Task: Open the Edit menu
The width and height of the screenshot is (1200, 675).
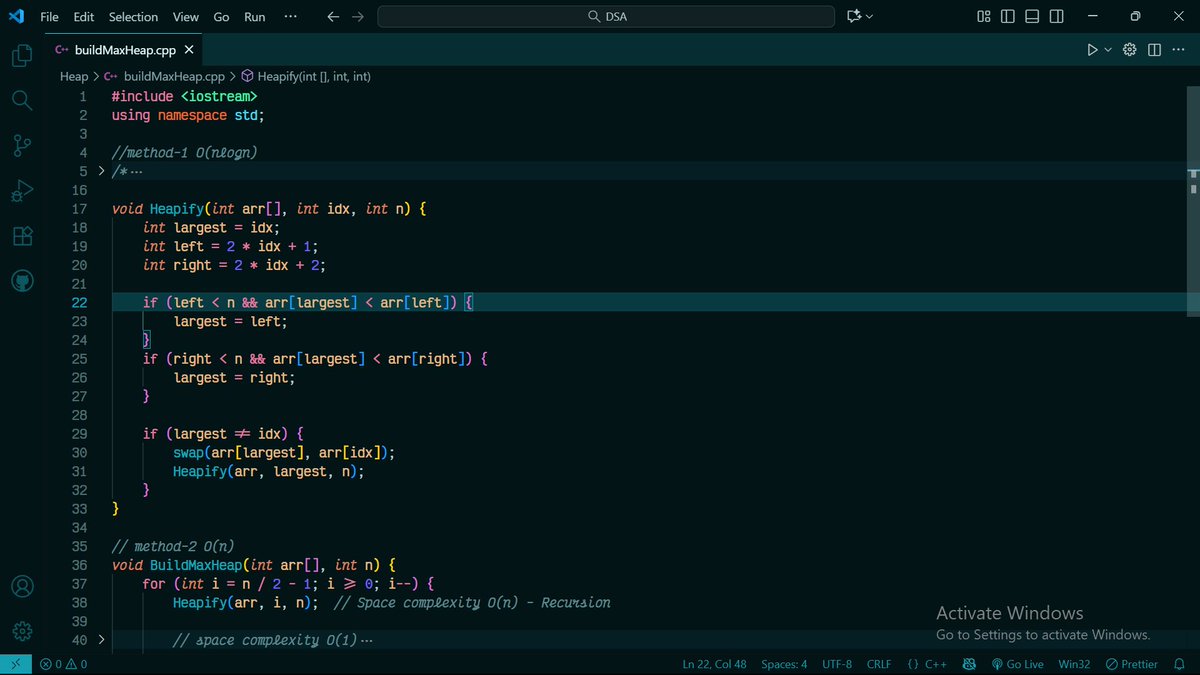Action: 83,17
